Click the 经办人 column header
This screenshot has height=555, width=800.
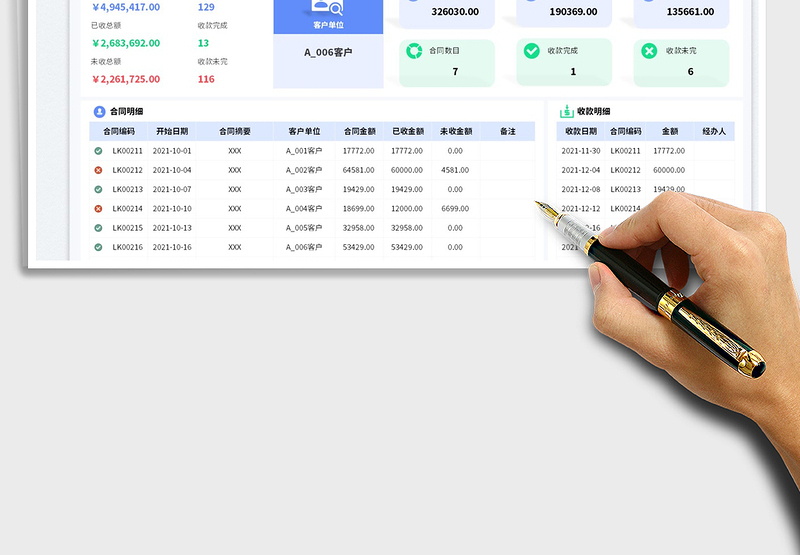pos(714,132)
